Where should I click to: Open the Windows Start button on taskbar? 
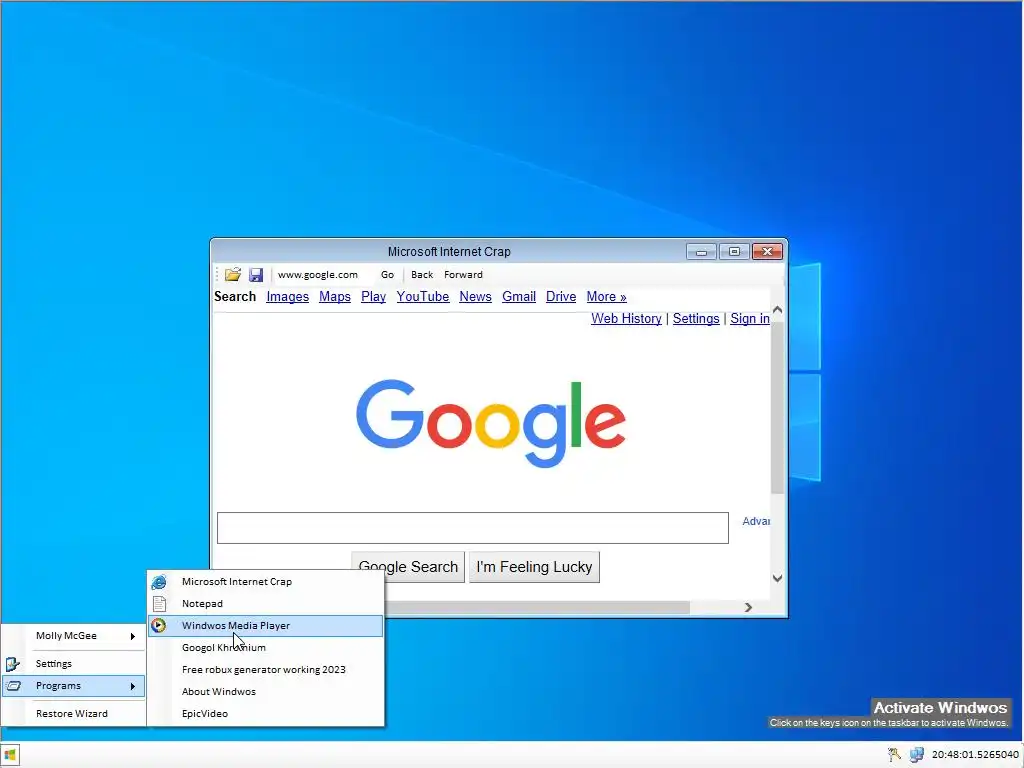10,755
